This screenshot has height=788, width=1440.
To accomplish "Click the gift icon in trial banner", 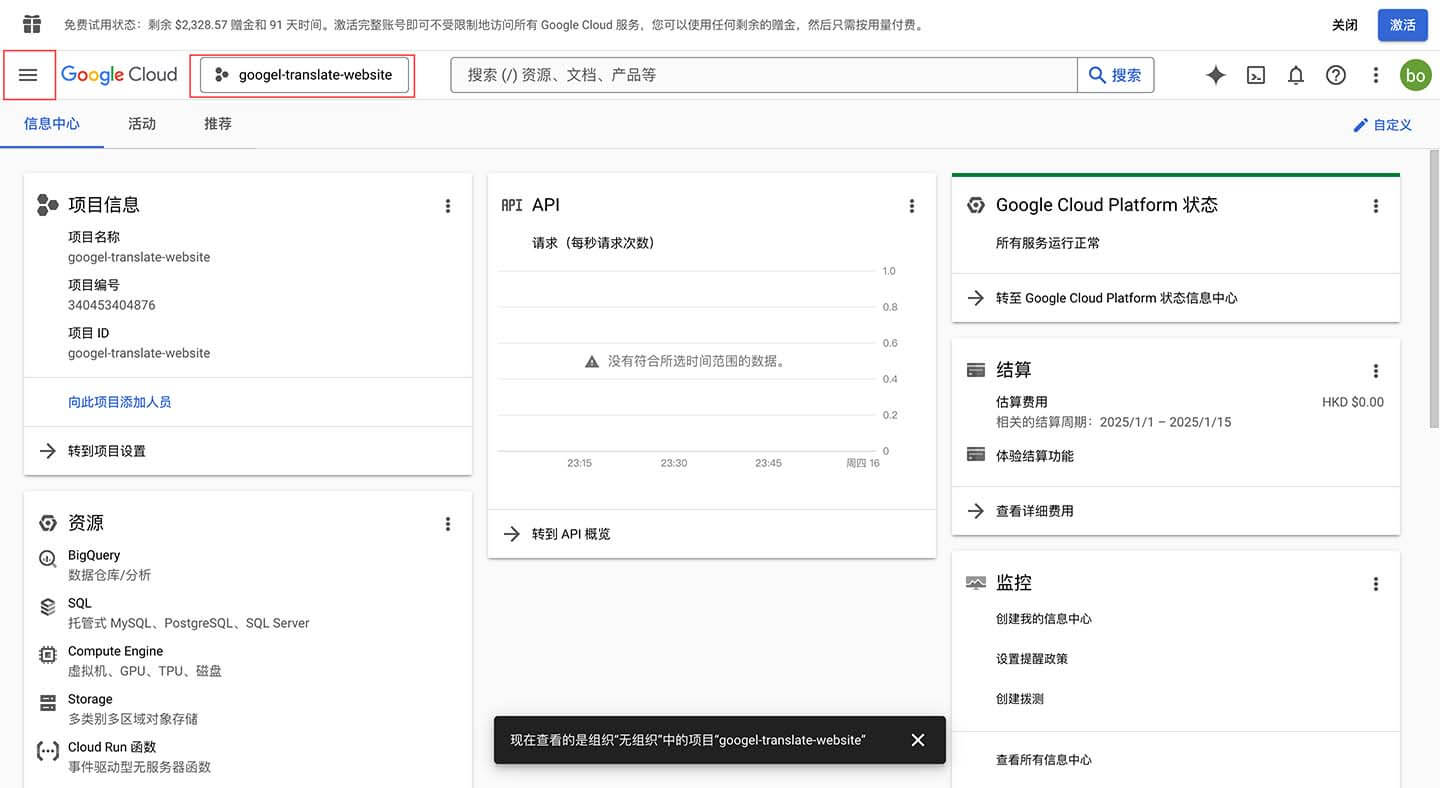I will [x=32, y=24].
